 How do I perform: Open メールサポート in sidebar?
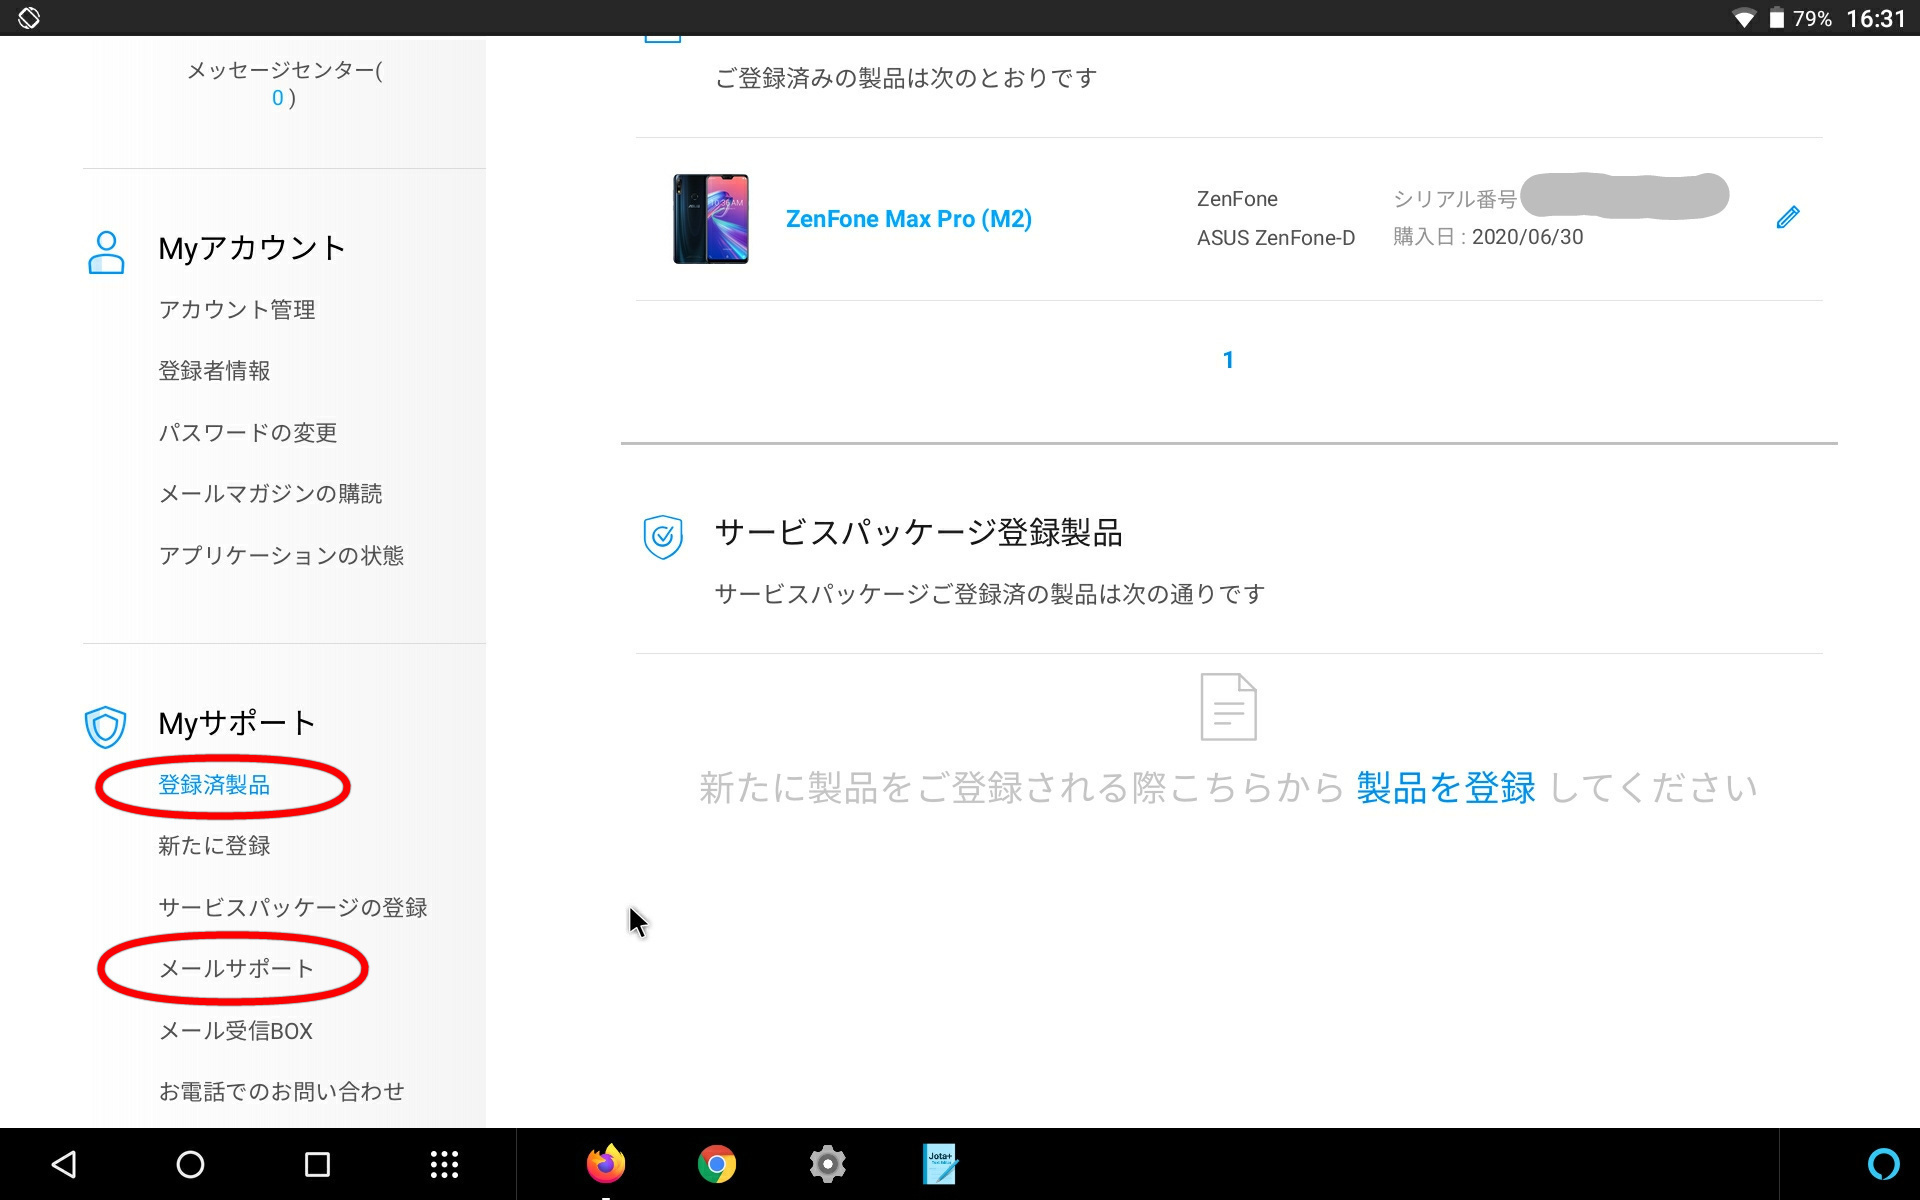[237, 969]
